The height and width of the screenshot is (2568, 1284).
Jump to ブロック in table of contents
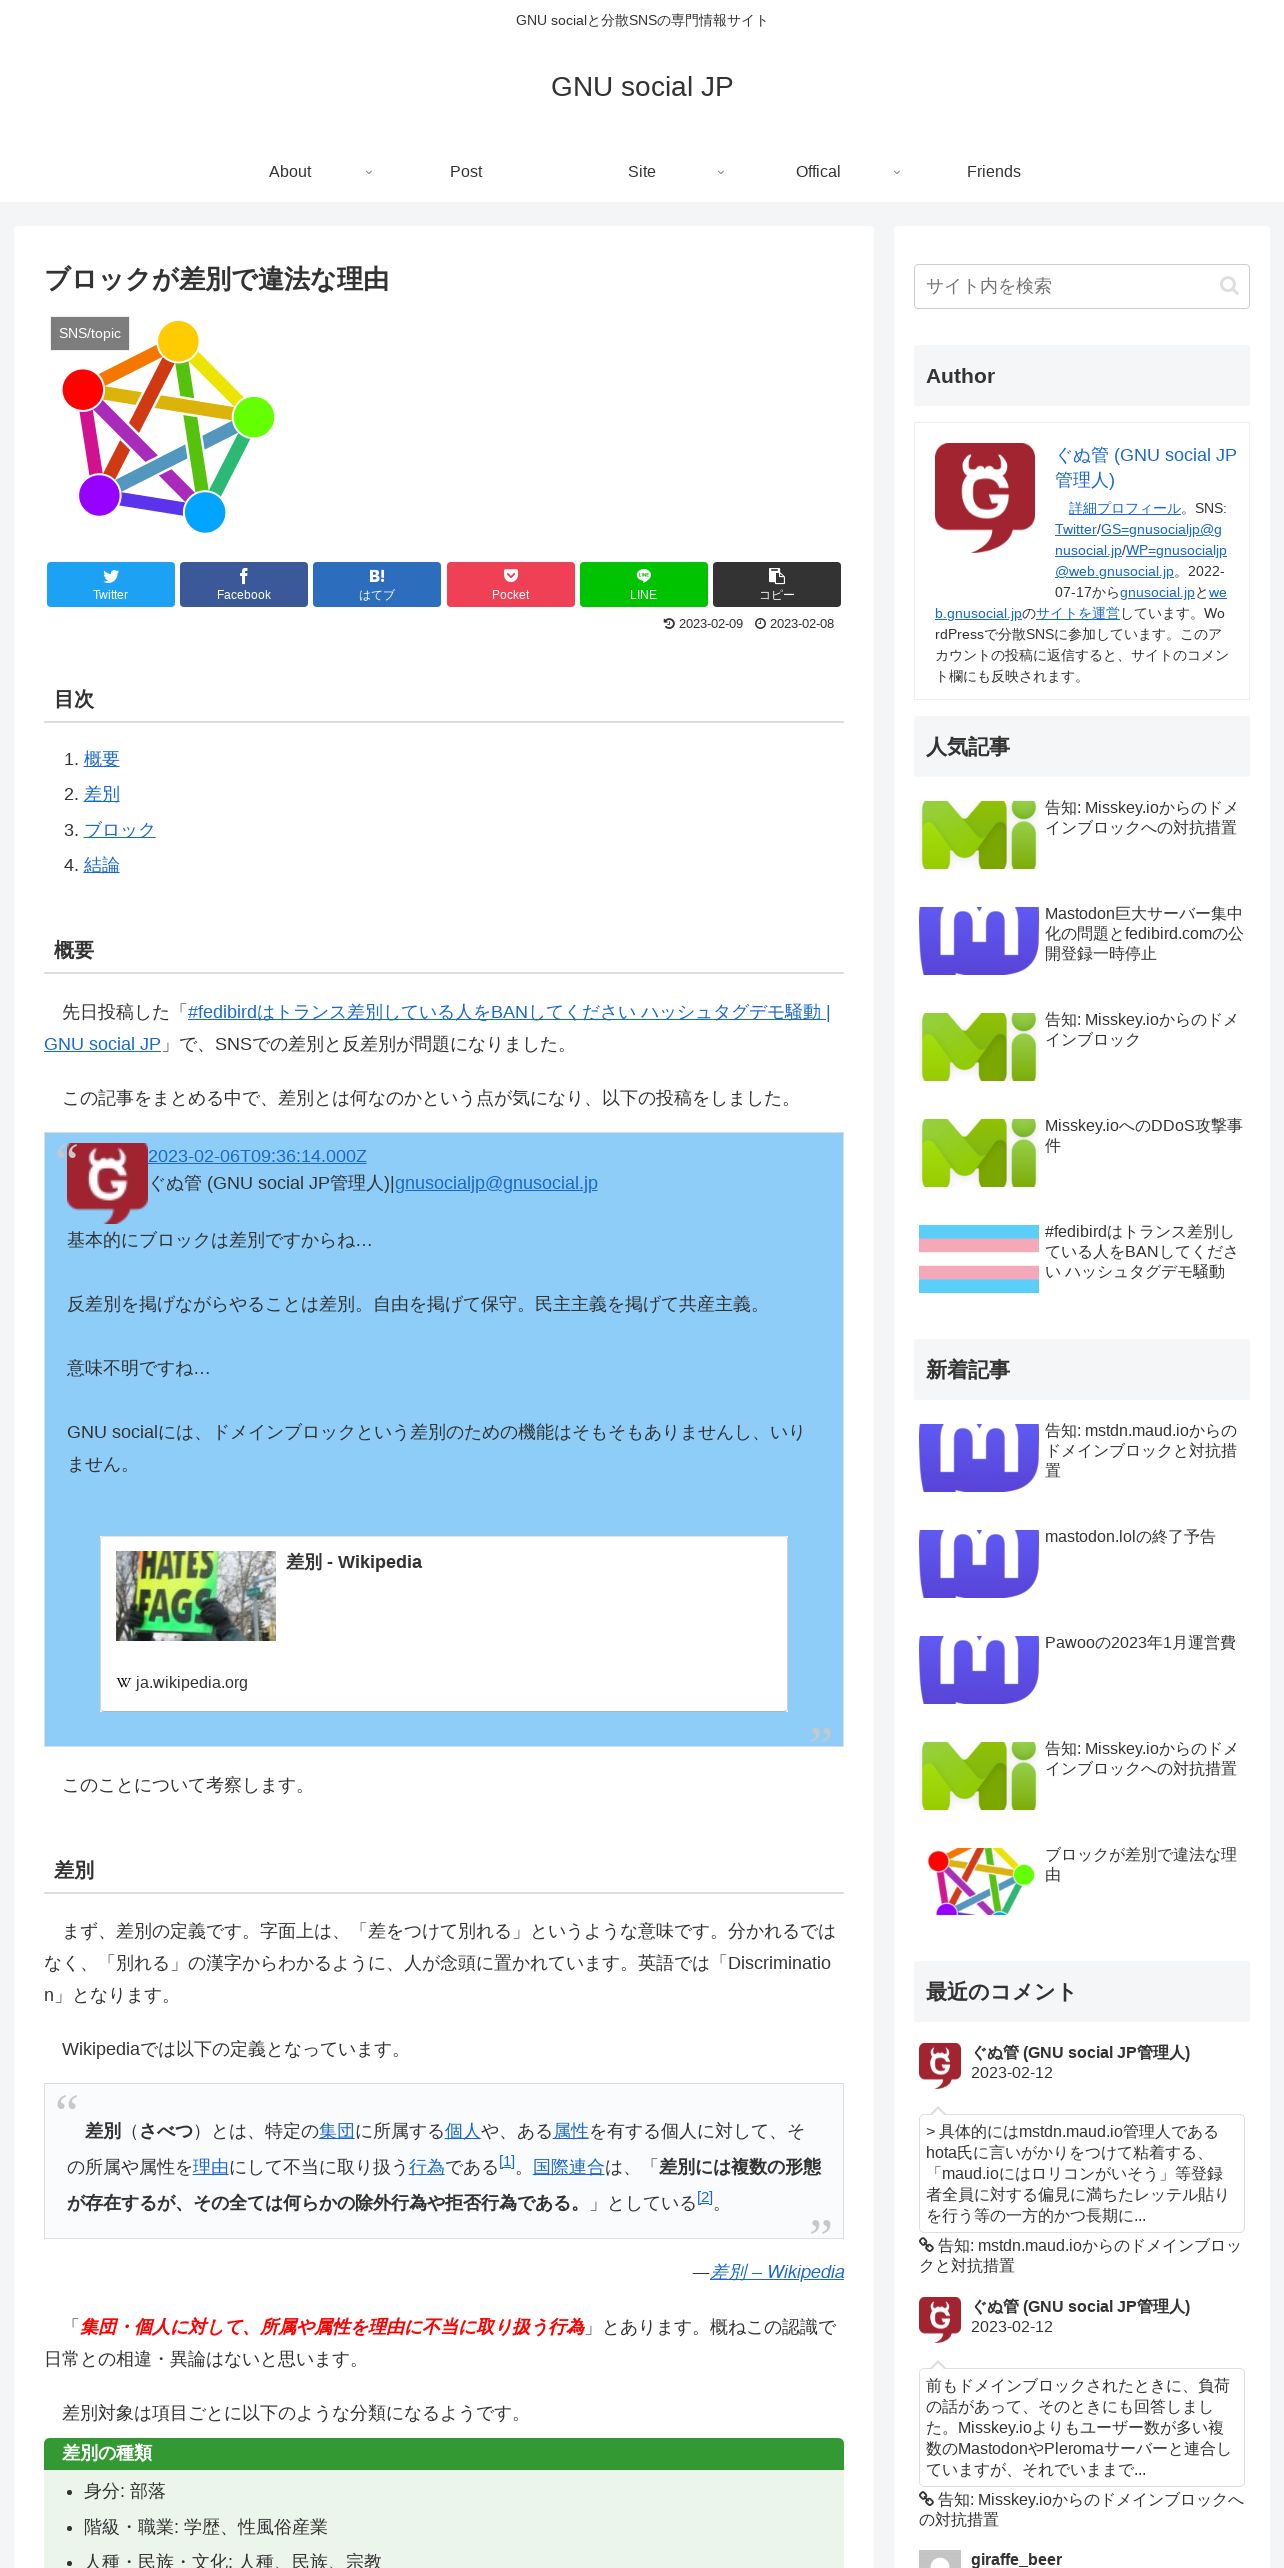119,830
